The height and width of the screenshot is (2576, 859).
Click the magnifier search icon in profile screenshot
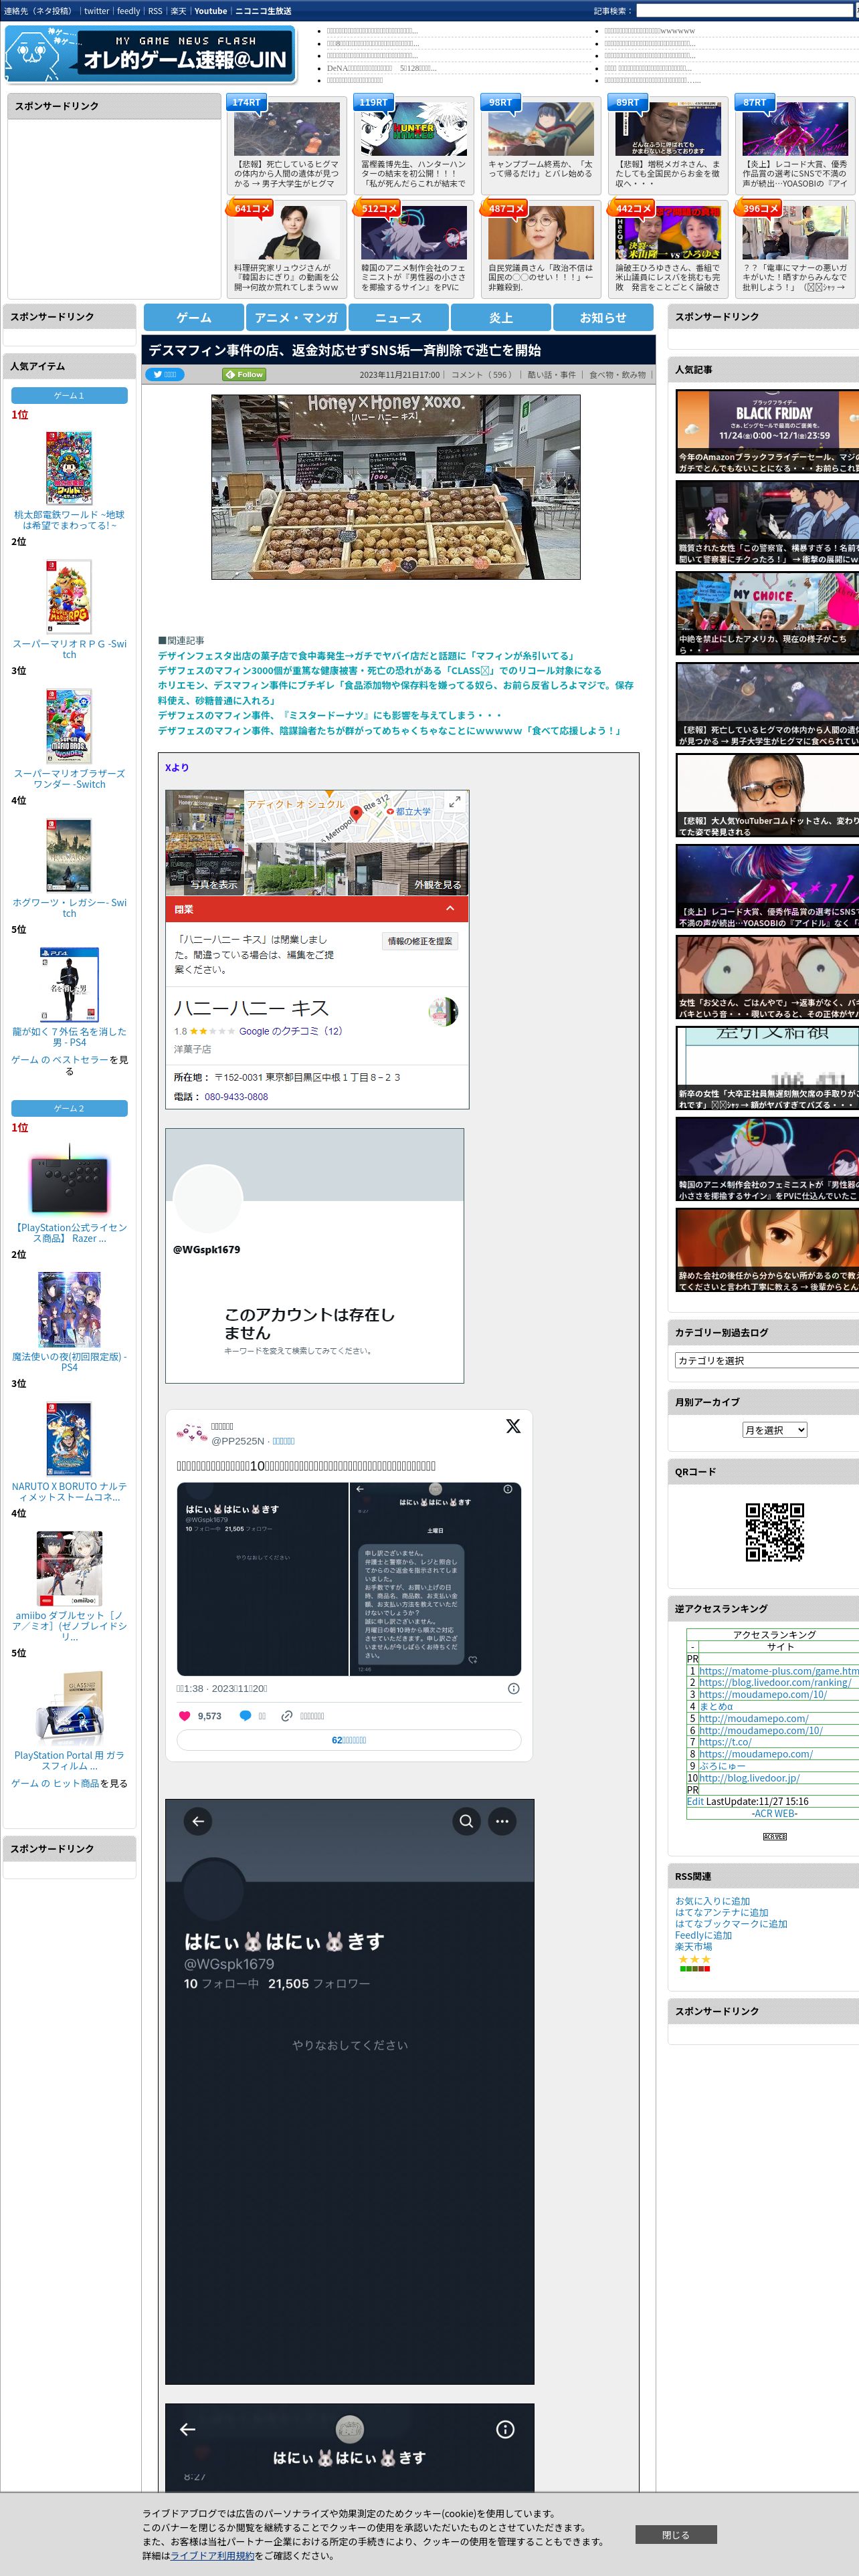[466, 1821]
